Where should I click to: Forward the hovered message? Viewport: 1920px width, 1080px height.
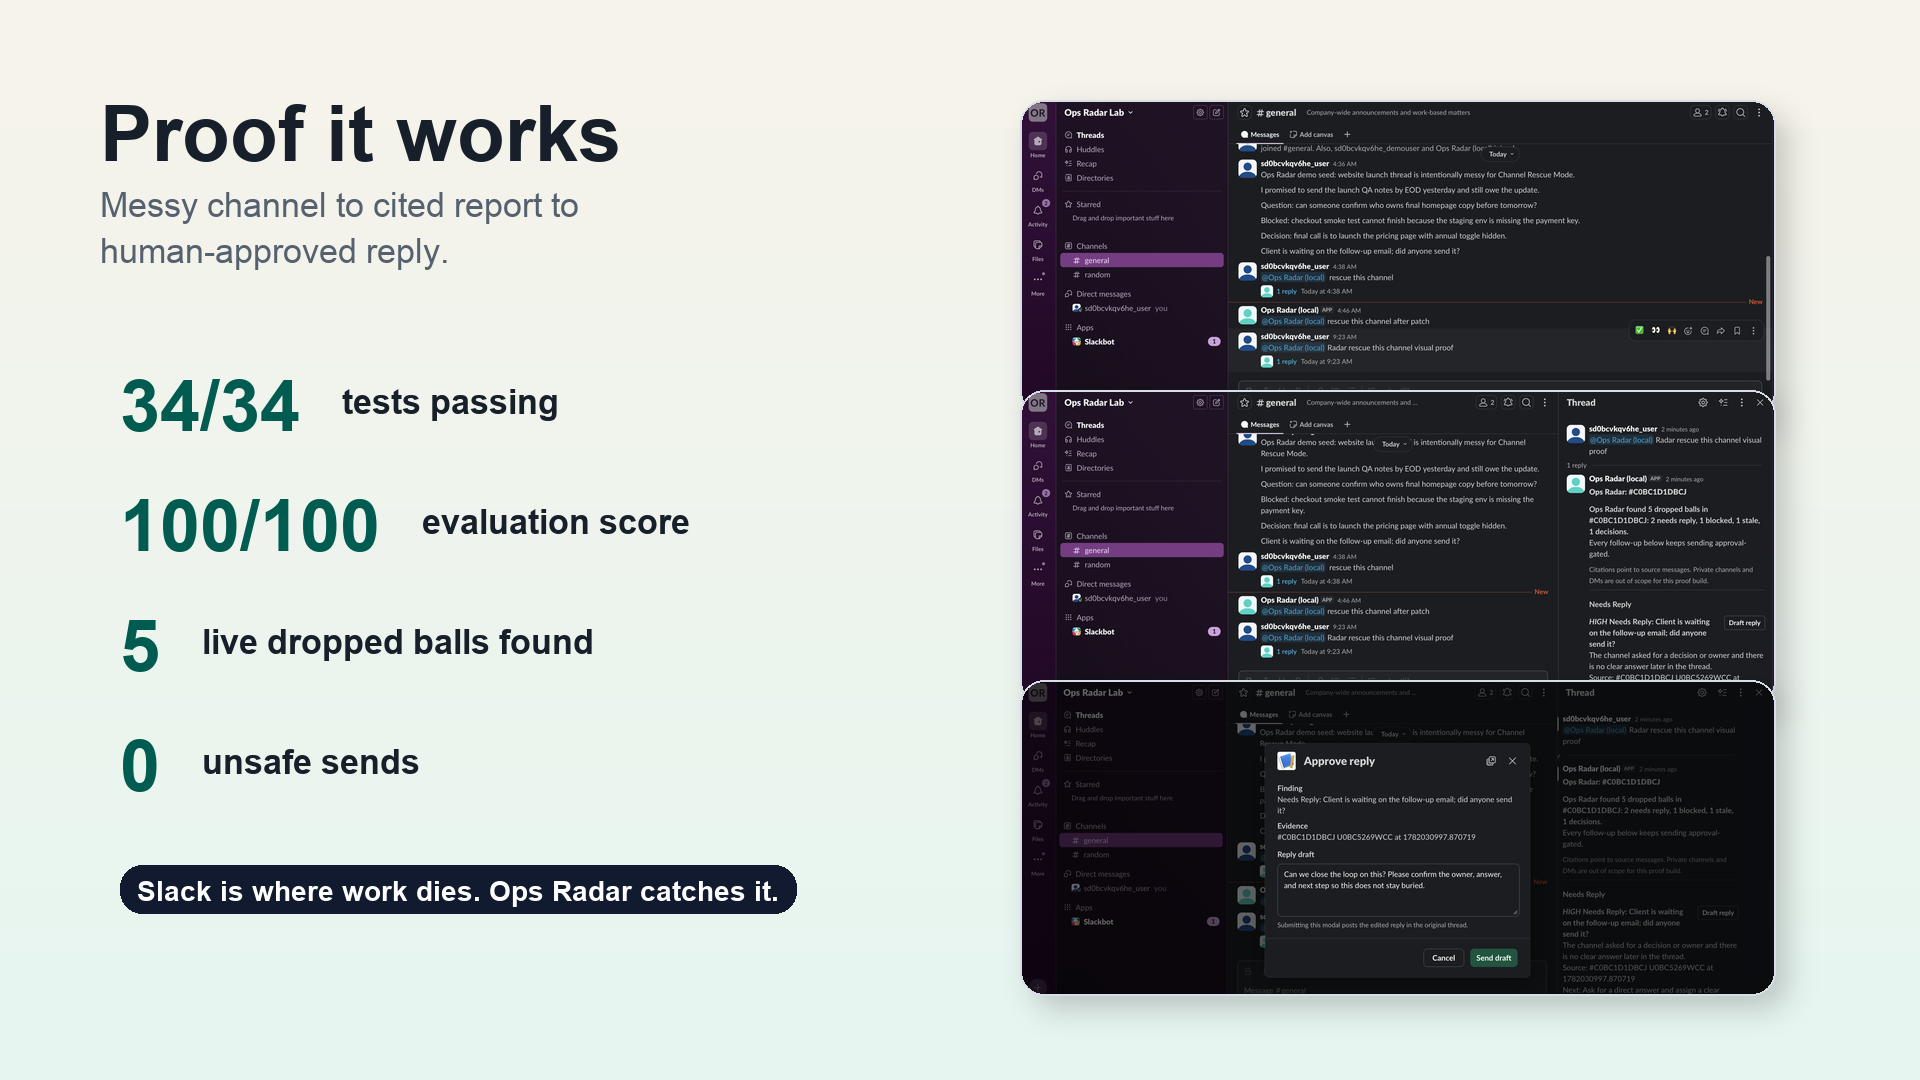(1720, 330)
